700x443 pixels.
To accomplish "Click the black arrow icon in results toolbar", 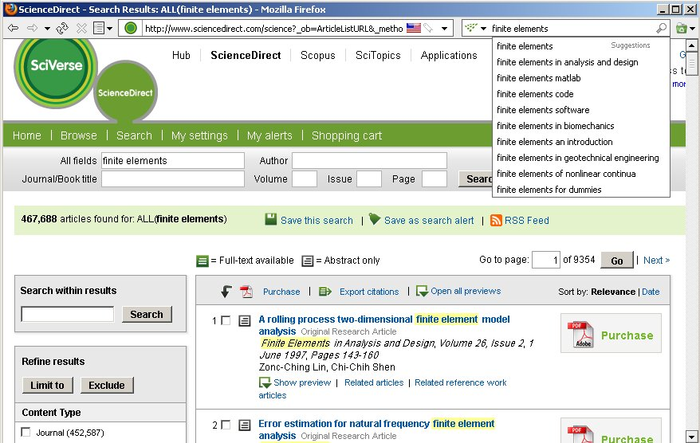I will click(x=226, y=292).
